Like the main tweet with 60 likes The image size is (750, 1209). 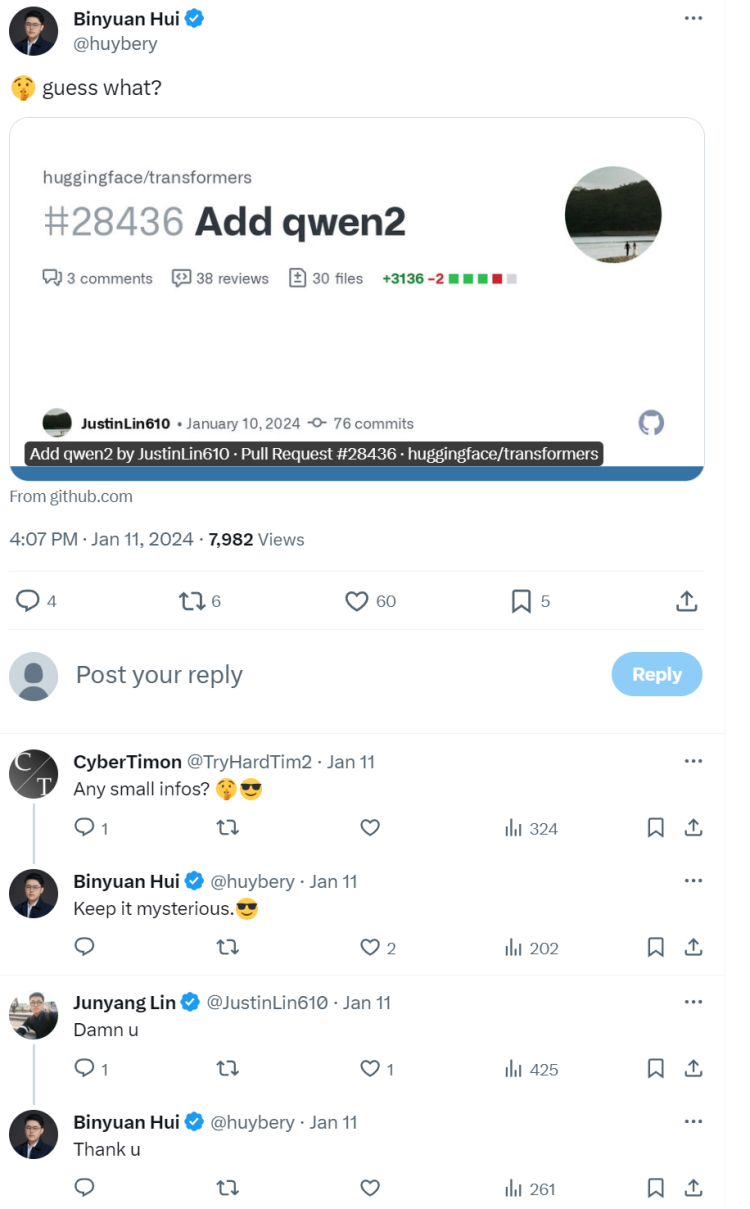click(x=357, y=601)
